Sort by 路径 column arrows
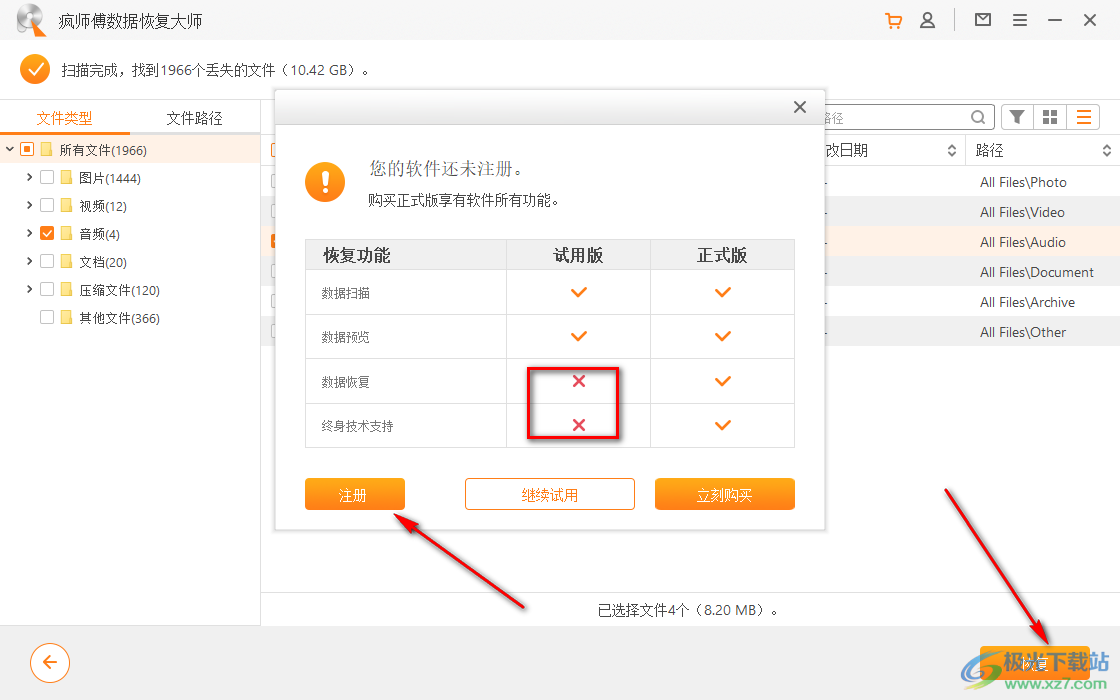 coord(1106,150)
